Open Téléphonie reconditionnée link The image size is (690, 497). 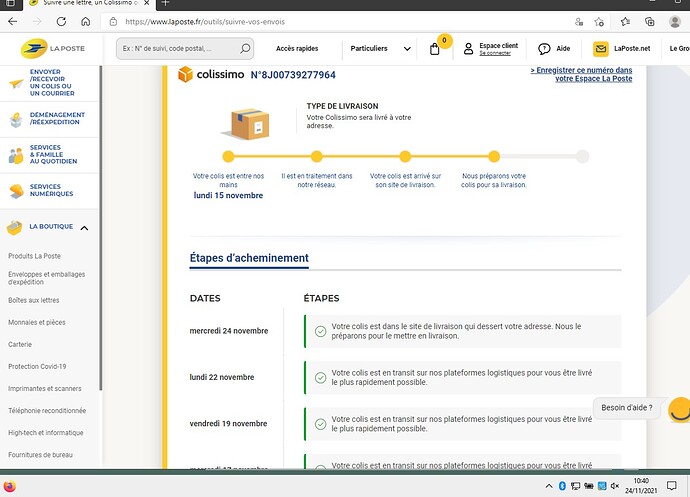point(47,410)
